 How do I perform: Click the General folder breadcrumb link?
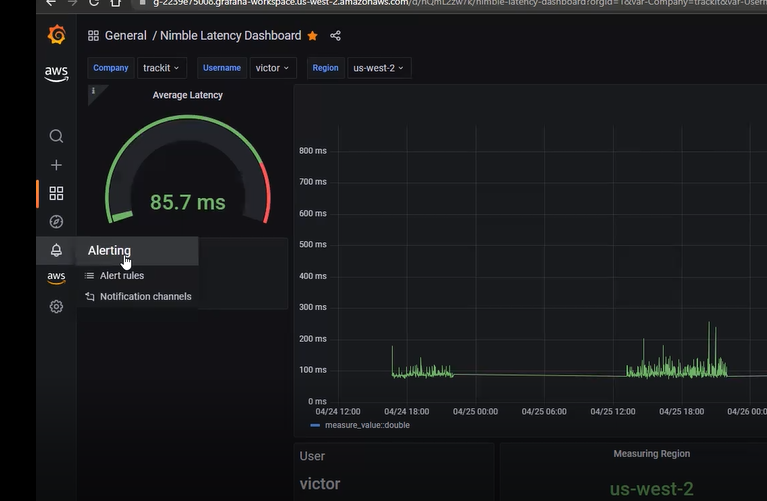coord(126,36)
